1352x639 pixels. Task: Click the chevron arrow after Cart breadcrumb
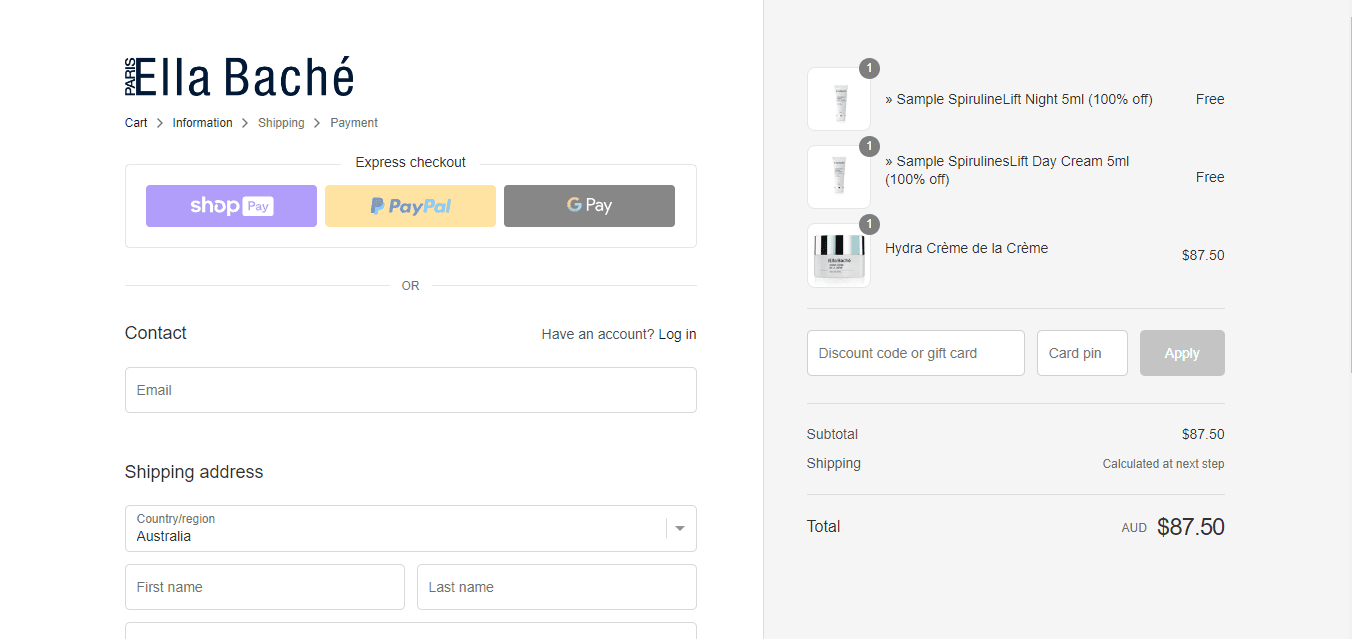point(160,123)
